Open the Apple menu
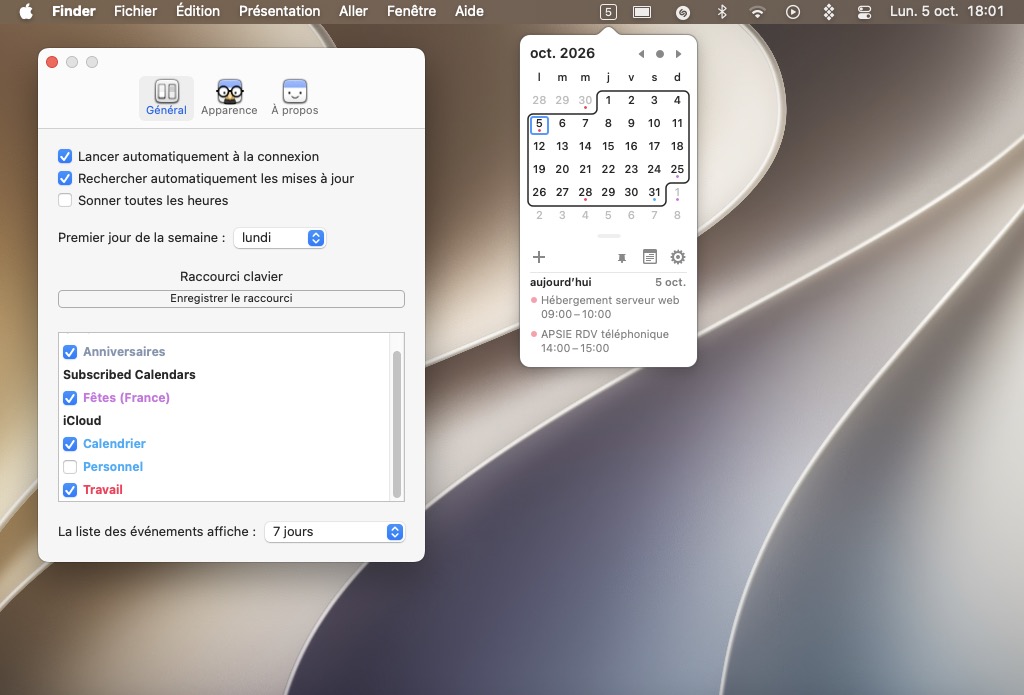This screenshot has height=695, width=1024. tap(26, 11)
